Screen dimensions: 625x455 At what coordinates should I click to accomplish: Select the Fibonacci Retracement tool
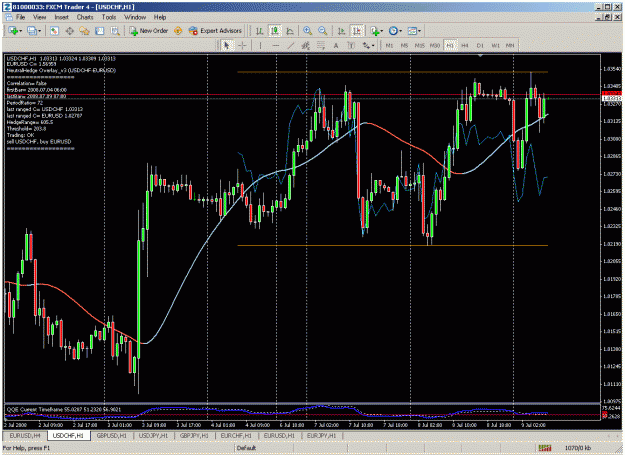(321, 45)
